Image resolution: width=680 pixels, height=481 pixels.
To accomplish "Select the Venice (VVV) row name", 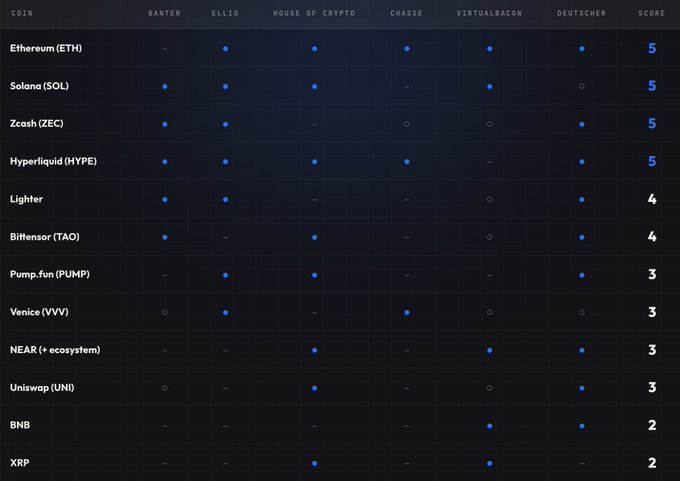I will click(39, 312).
